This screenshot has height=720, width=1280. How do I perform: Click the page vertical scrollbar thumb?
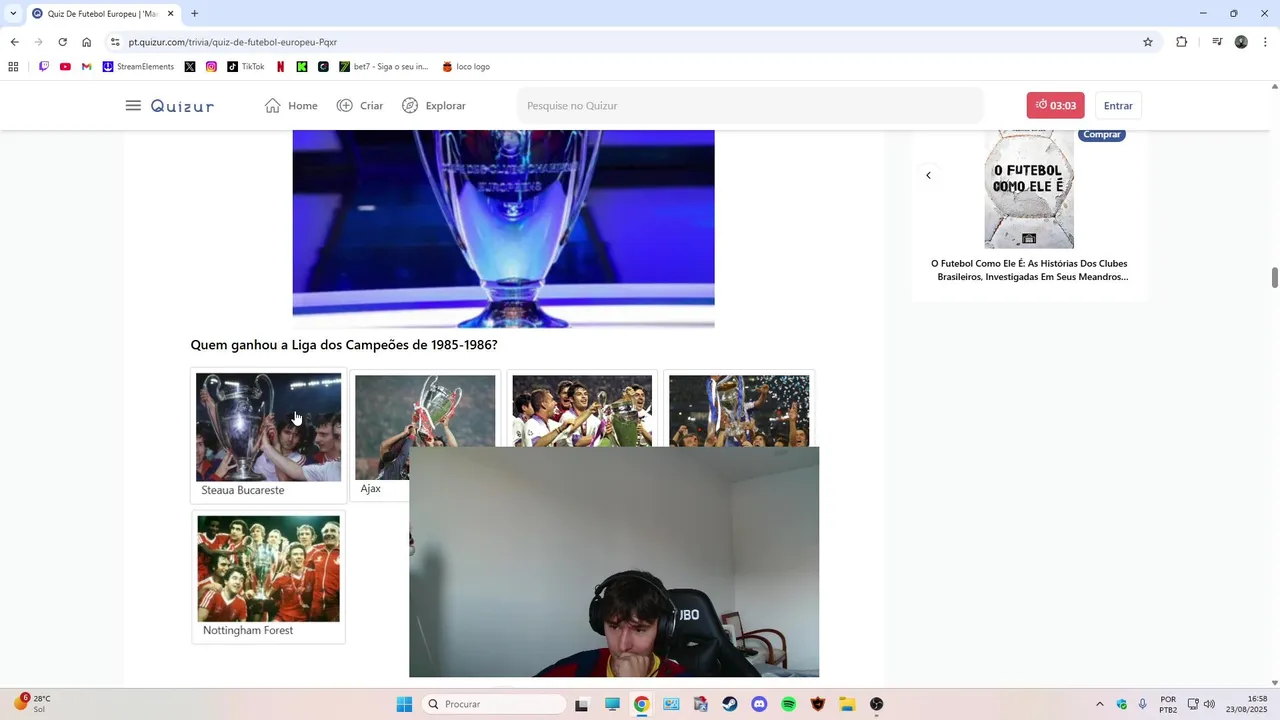[x=1275, y=277]
